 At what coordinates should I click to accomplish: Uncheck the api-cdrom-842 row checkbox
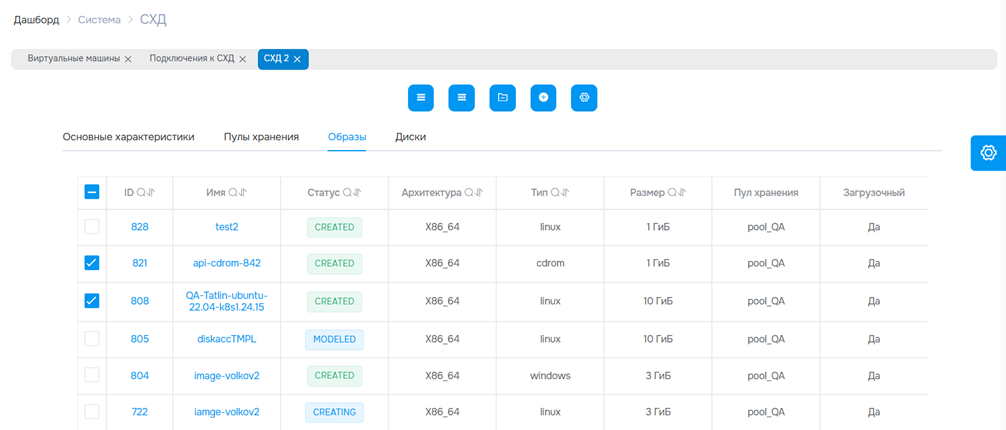(x=91, y=263)
